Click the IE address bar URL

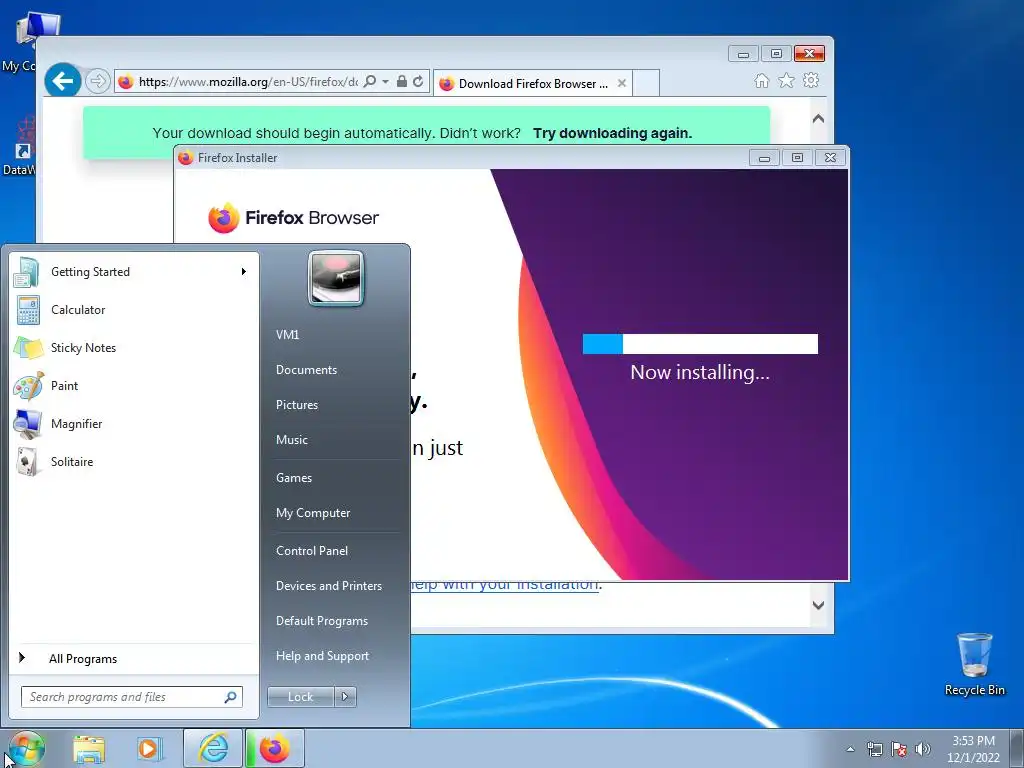(248, 82)
